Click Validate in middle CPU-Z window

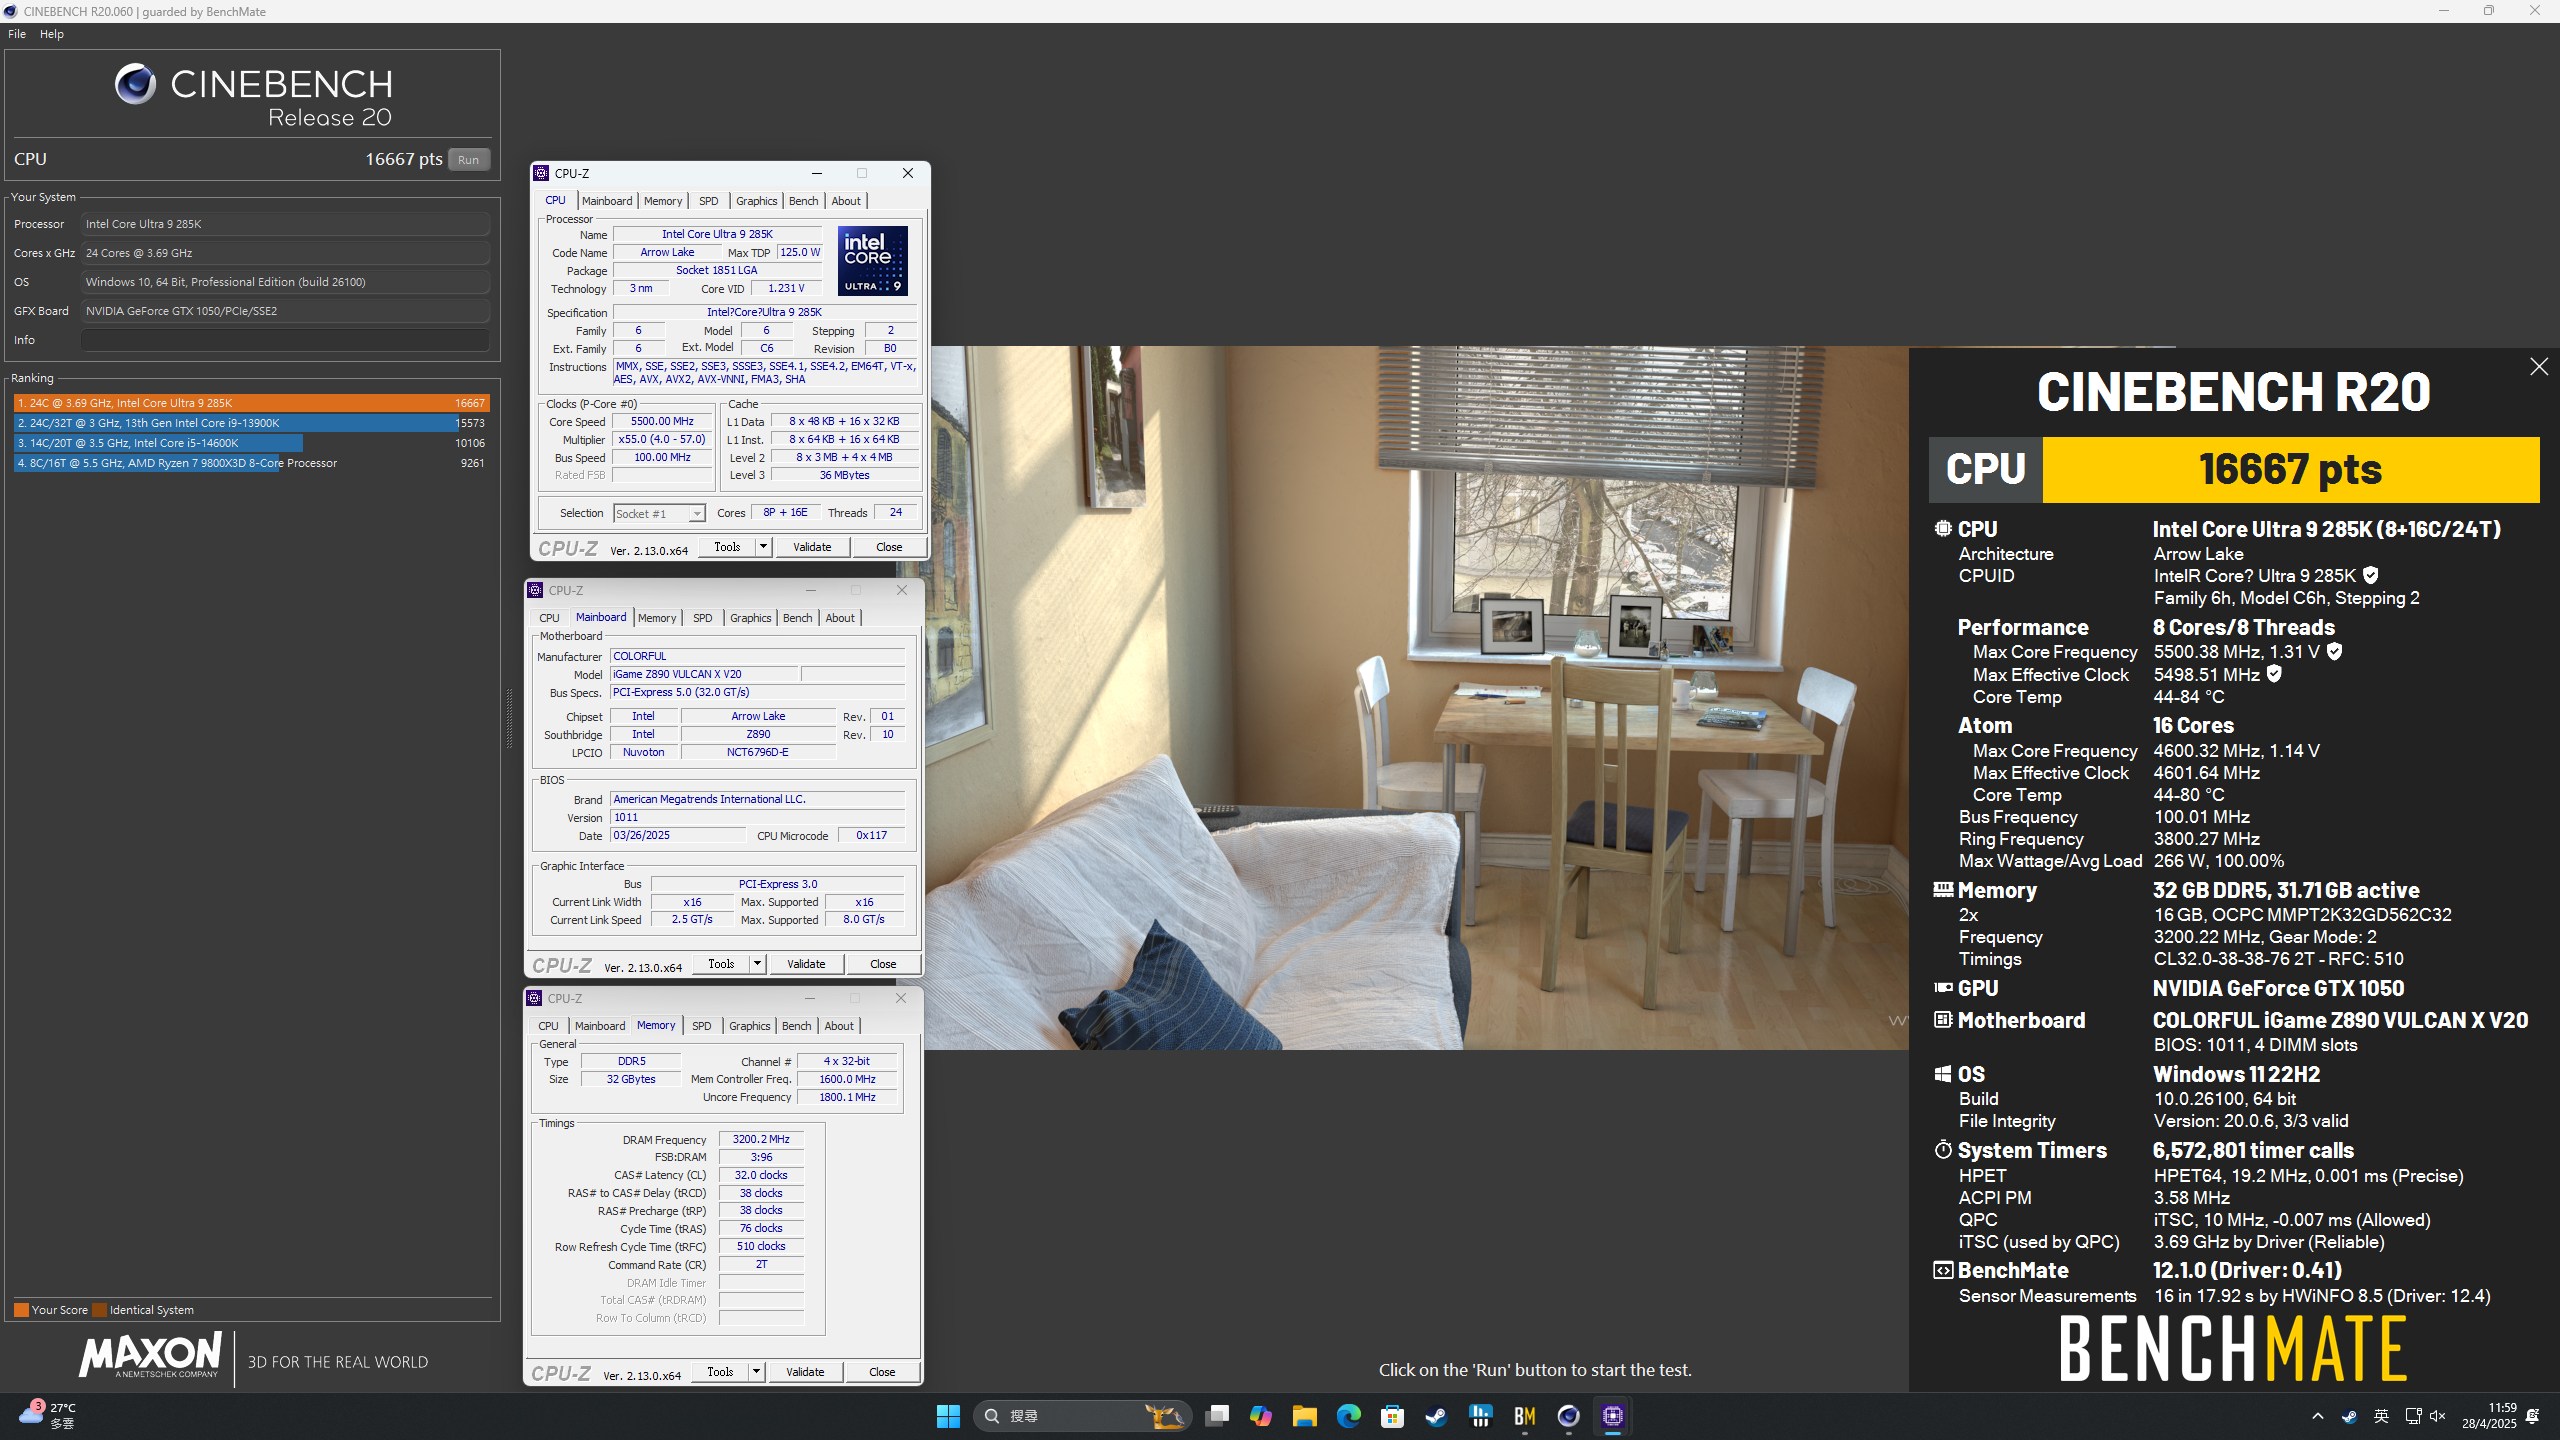click(806, 964)
